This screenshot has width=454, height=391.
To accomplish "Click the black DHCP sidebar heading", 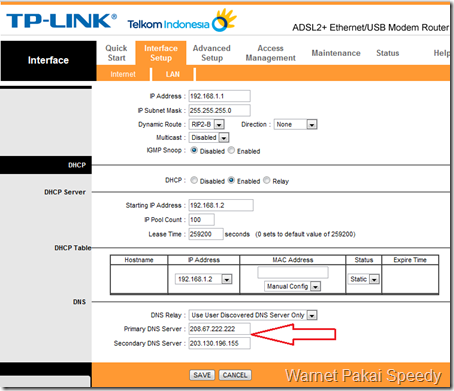I will (46, 165).
